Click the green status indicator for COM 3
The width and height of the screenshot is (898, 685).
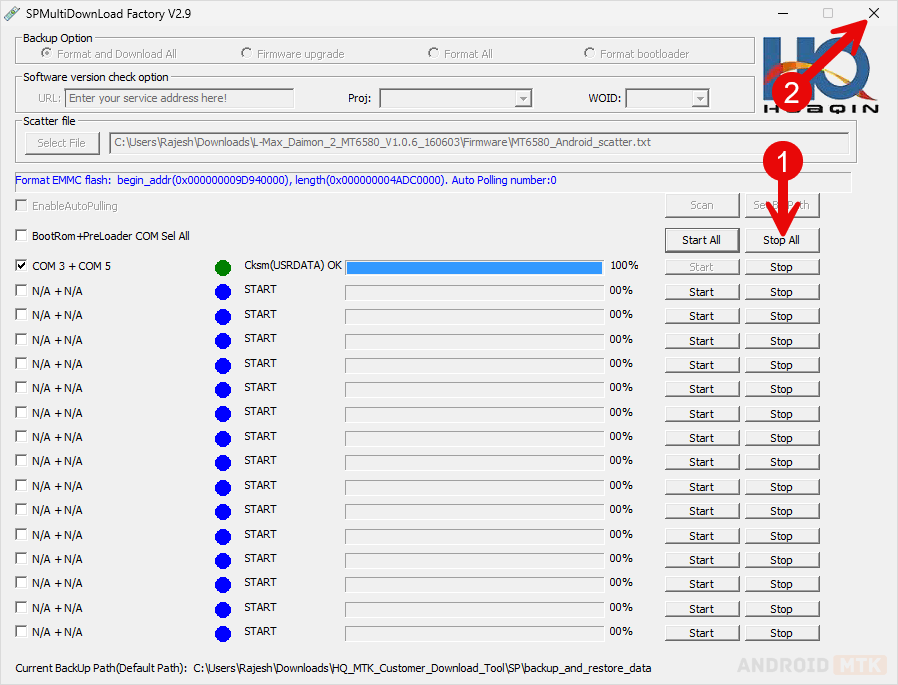pos(222,267)
